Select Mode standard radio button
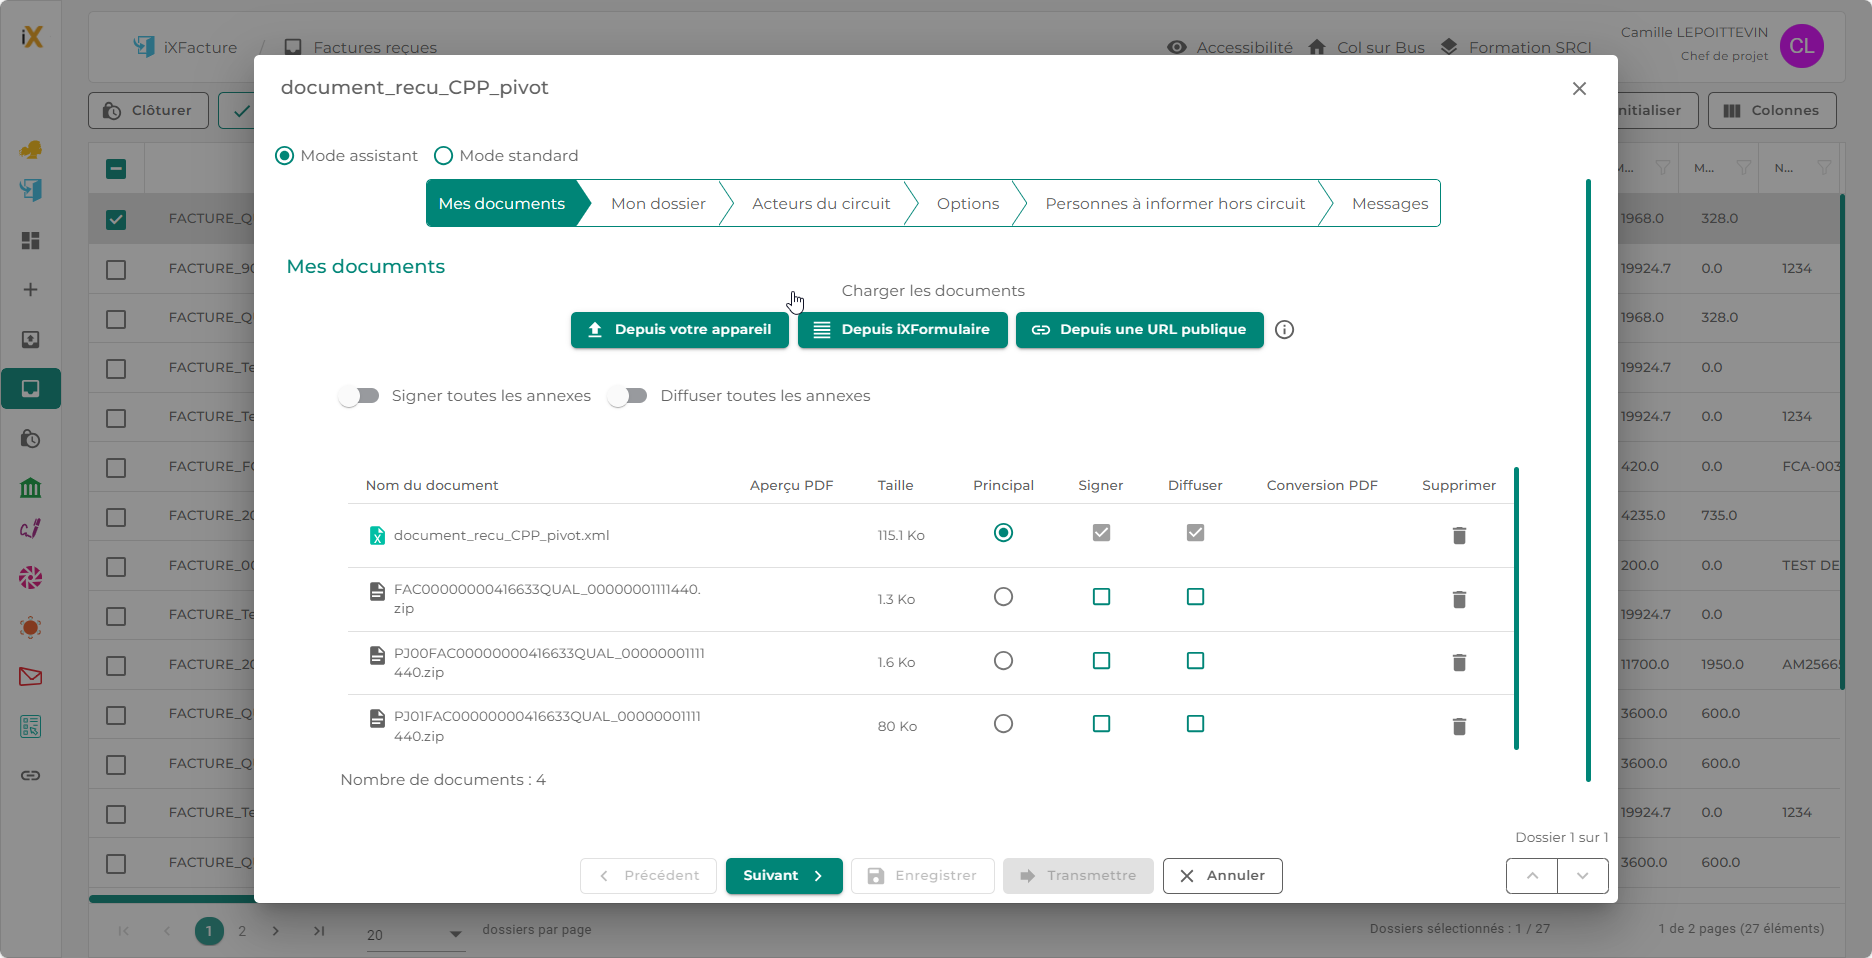Image resolution: width=1872 pixels, height=958 pixels. click(x=444, y=156)
